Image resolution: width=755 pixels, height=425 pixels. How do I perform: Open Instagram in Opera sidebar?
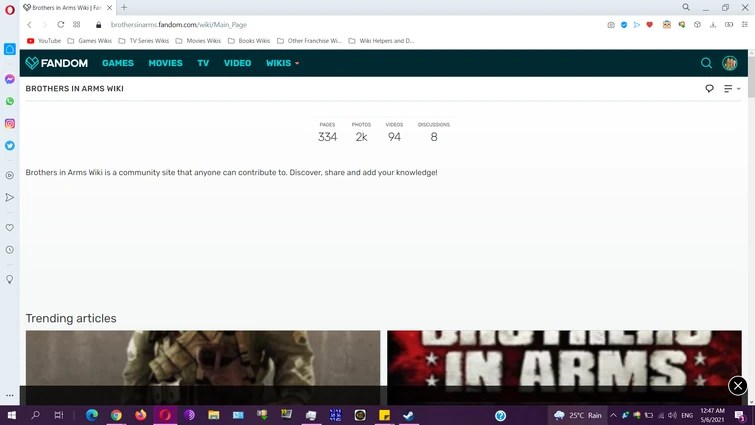click(10, 124)
